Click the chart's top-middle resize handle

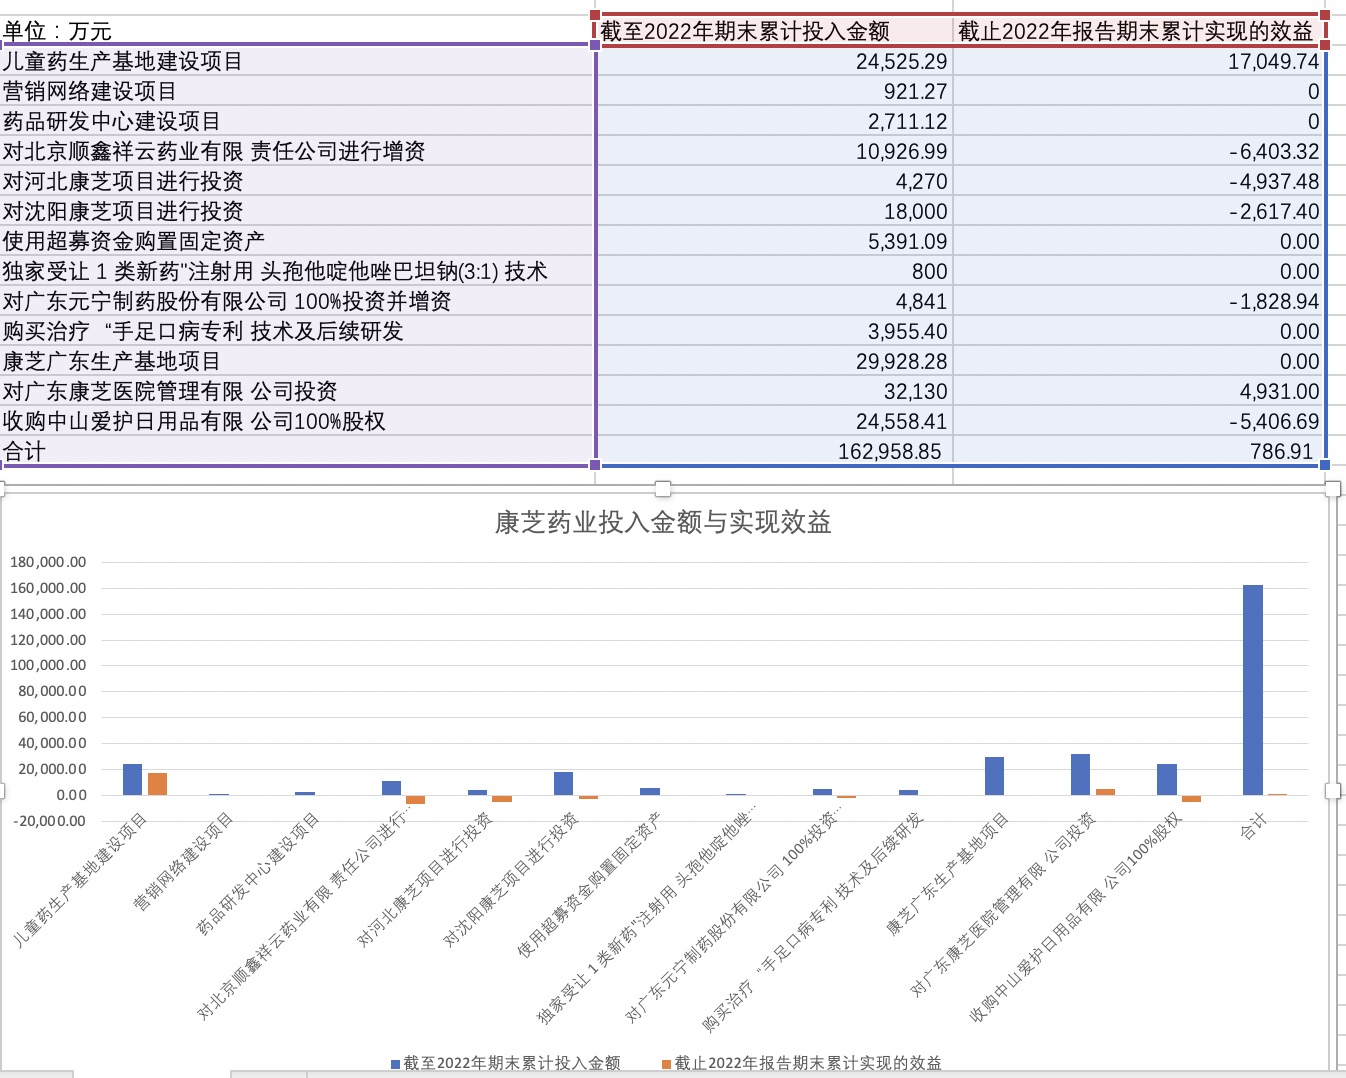tap(663, 488)
